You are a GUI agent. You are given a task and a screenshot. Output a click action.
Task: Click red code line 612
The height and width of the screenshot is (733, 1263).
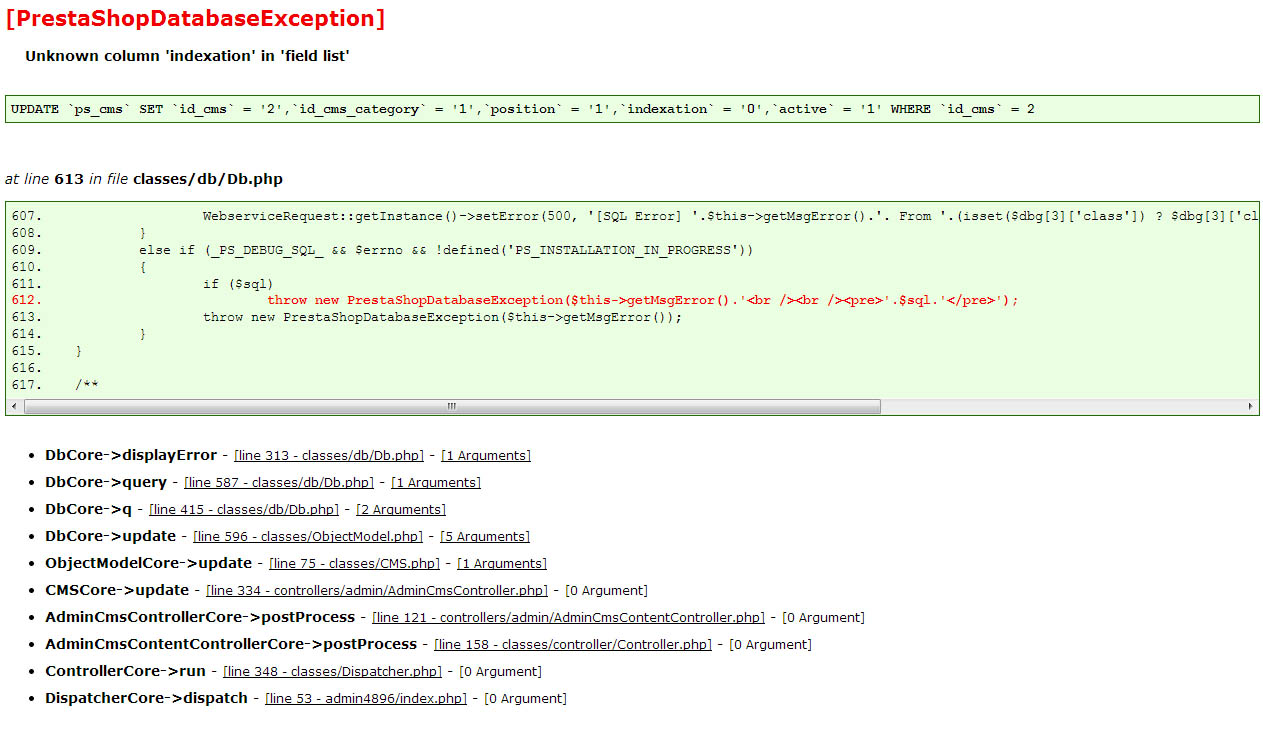643,300
